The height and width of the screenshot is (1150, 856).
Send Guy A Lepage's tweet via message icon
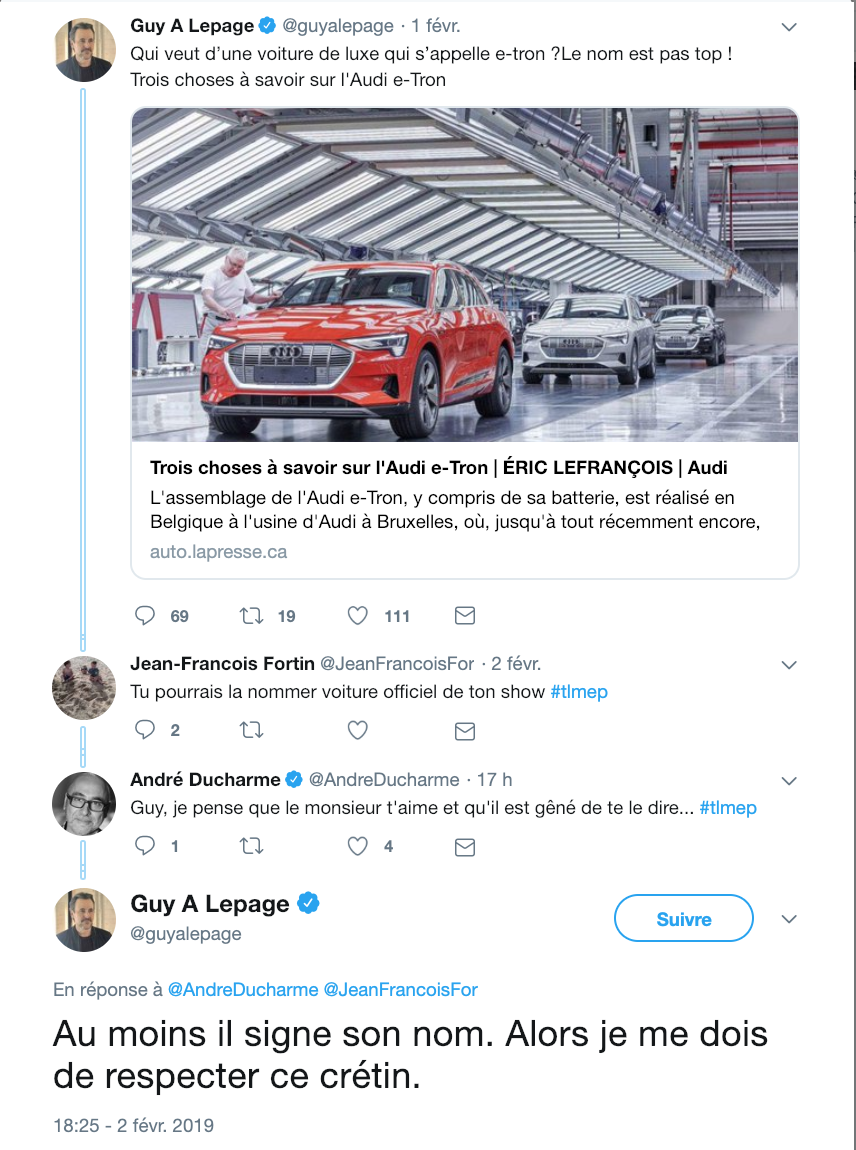pyautogui.click(x=464, y=615)
